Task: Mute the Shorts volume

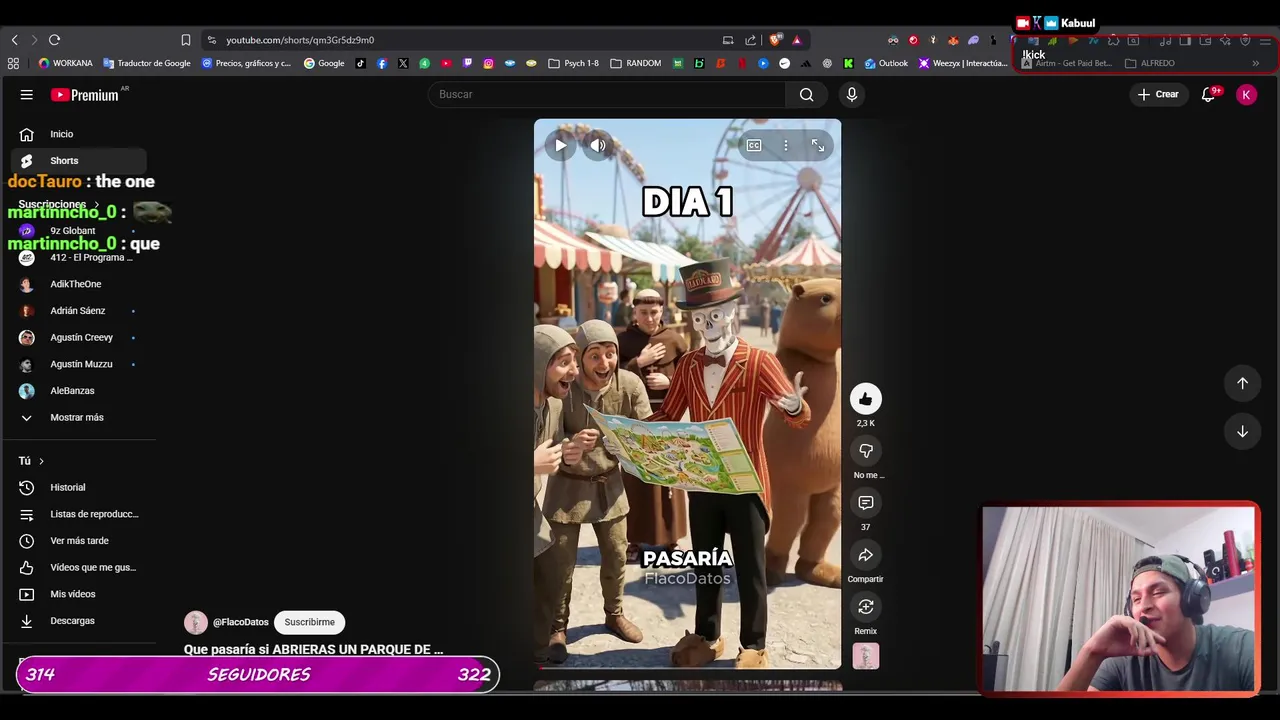Action: (598, 146)
